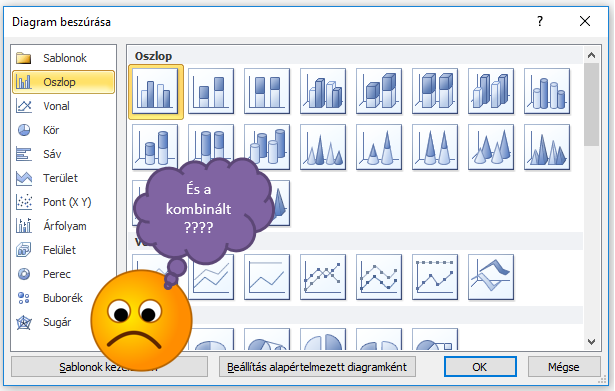Pick the 100% stacked column chart
615x391 pixels.
point(267,91)
